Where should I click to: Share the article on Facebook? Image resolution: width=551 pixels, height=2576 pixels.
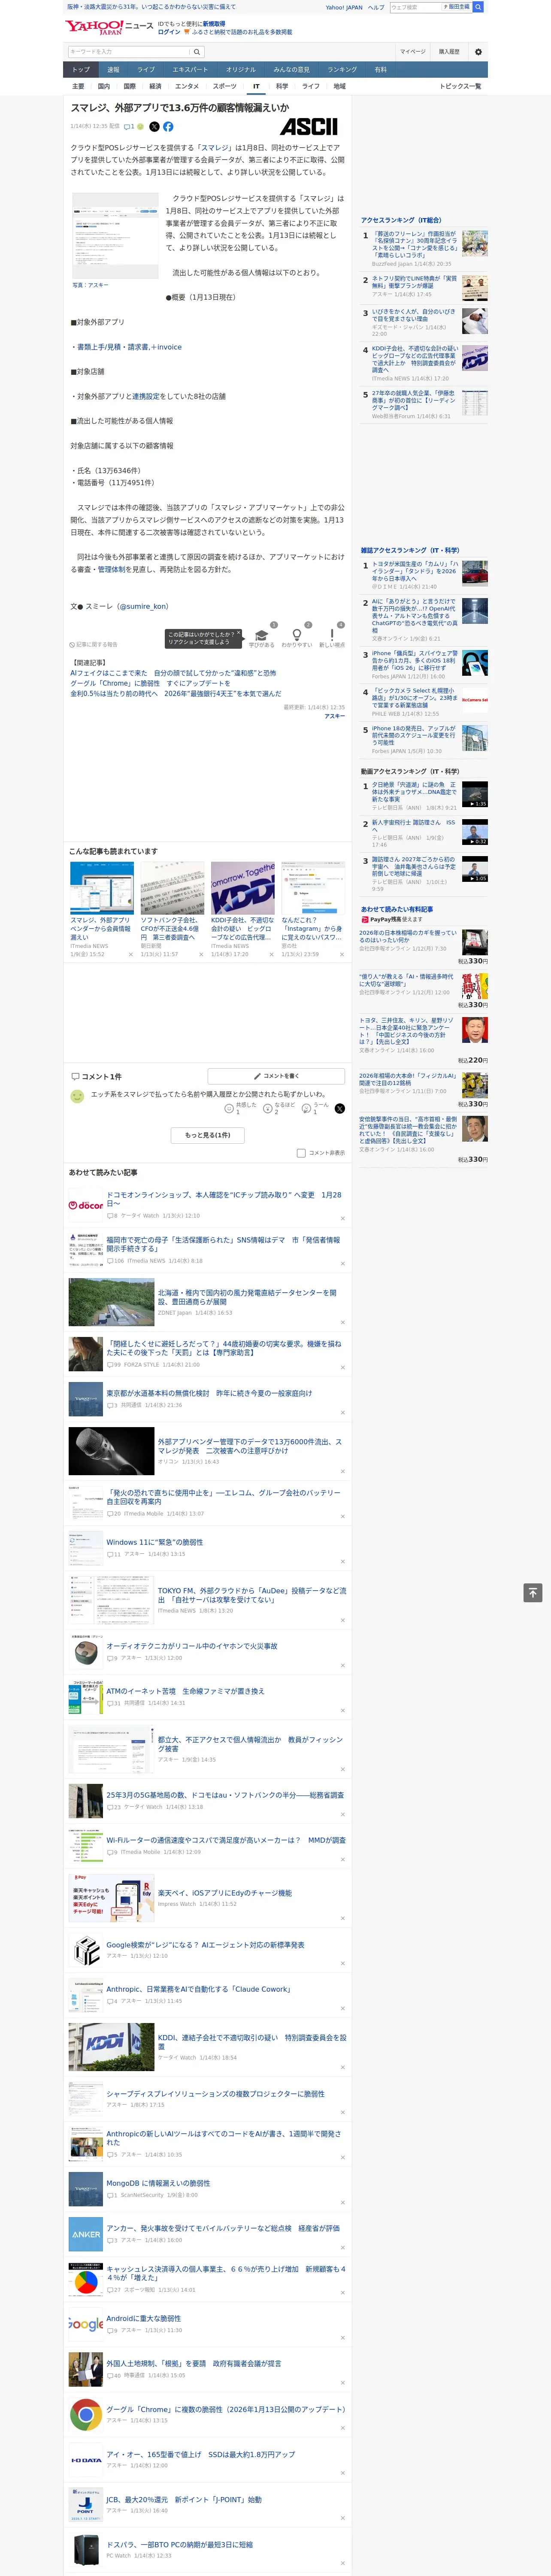pos(168,127)
